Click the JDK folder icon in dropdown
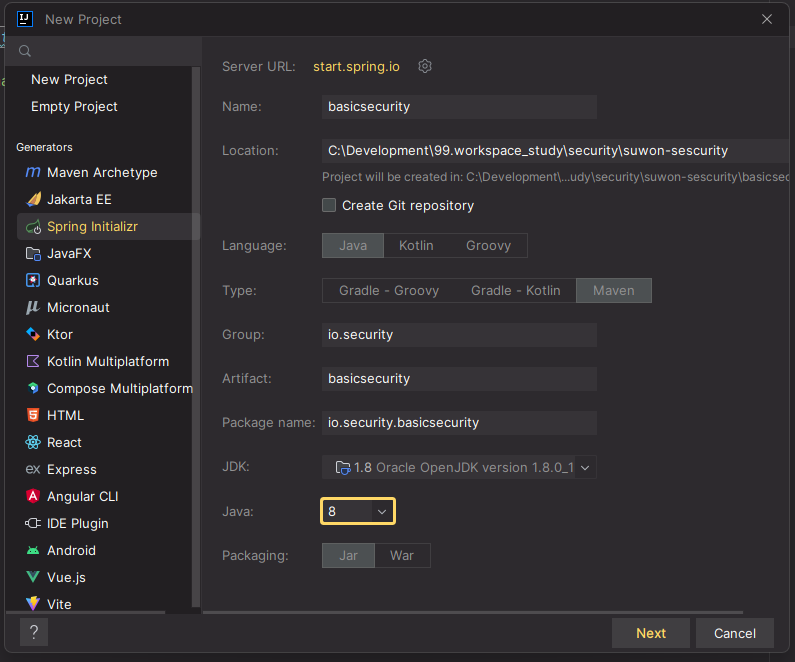This screenshot has height=662, width=795. click(343, 467)
